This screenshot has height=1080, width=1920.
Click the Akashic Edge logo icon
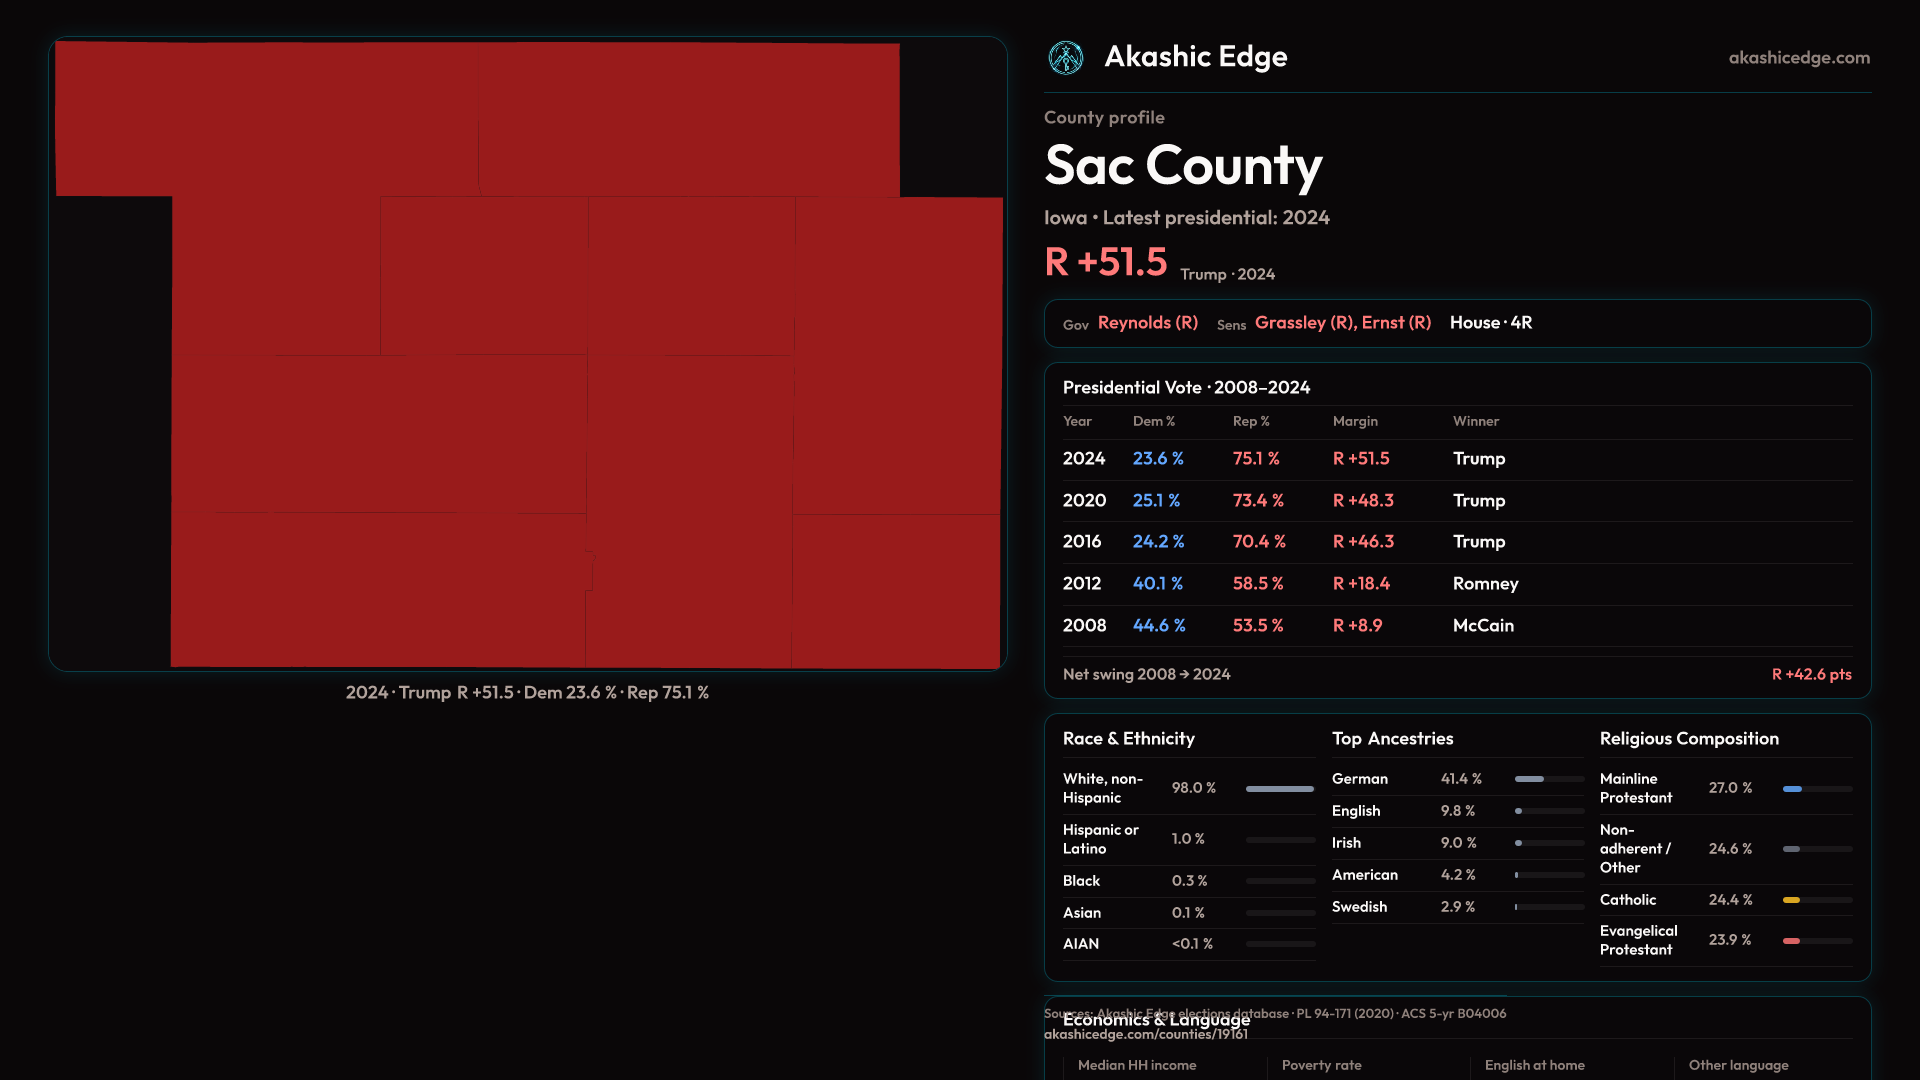coord(1065,58)
